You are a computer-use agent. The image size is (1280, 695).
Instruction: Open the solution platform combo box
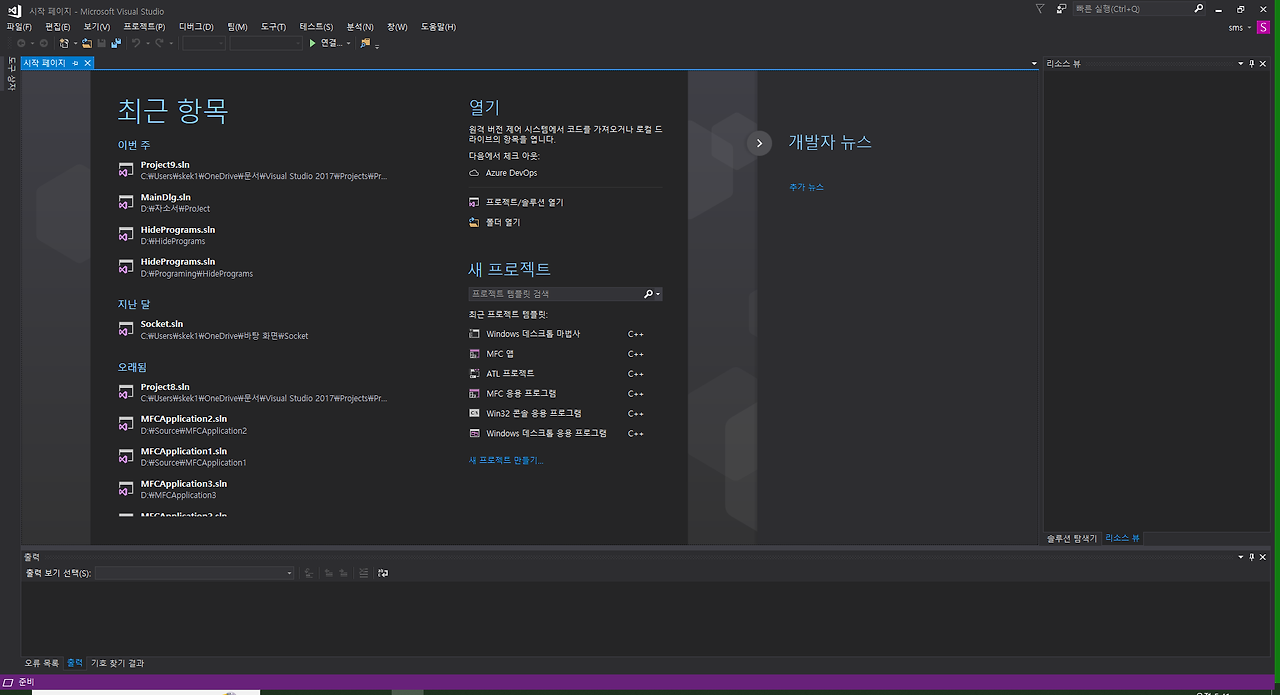pyautogui.click(x=266, y=43)
